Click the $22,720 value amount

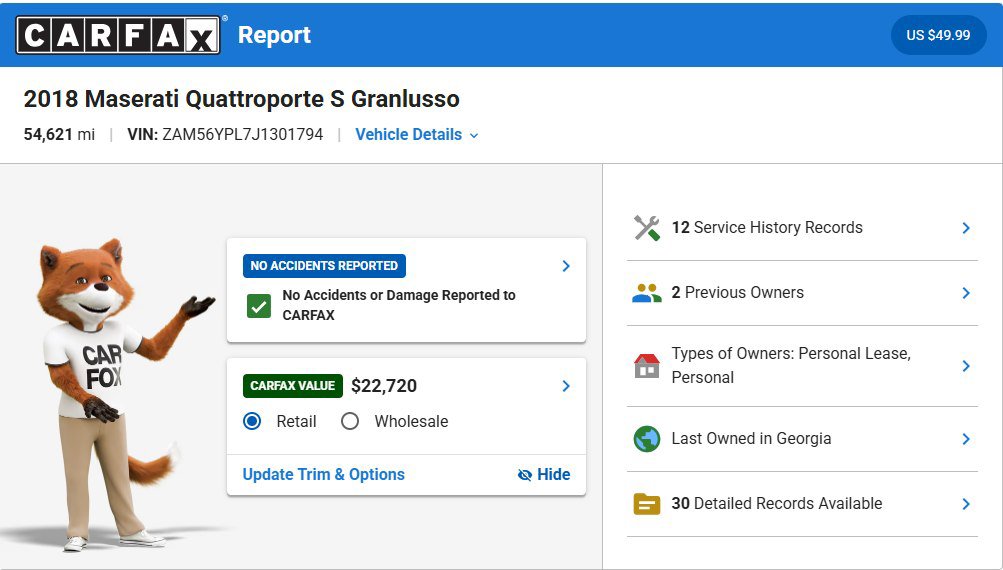(x=384, y=386)
